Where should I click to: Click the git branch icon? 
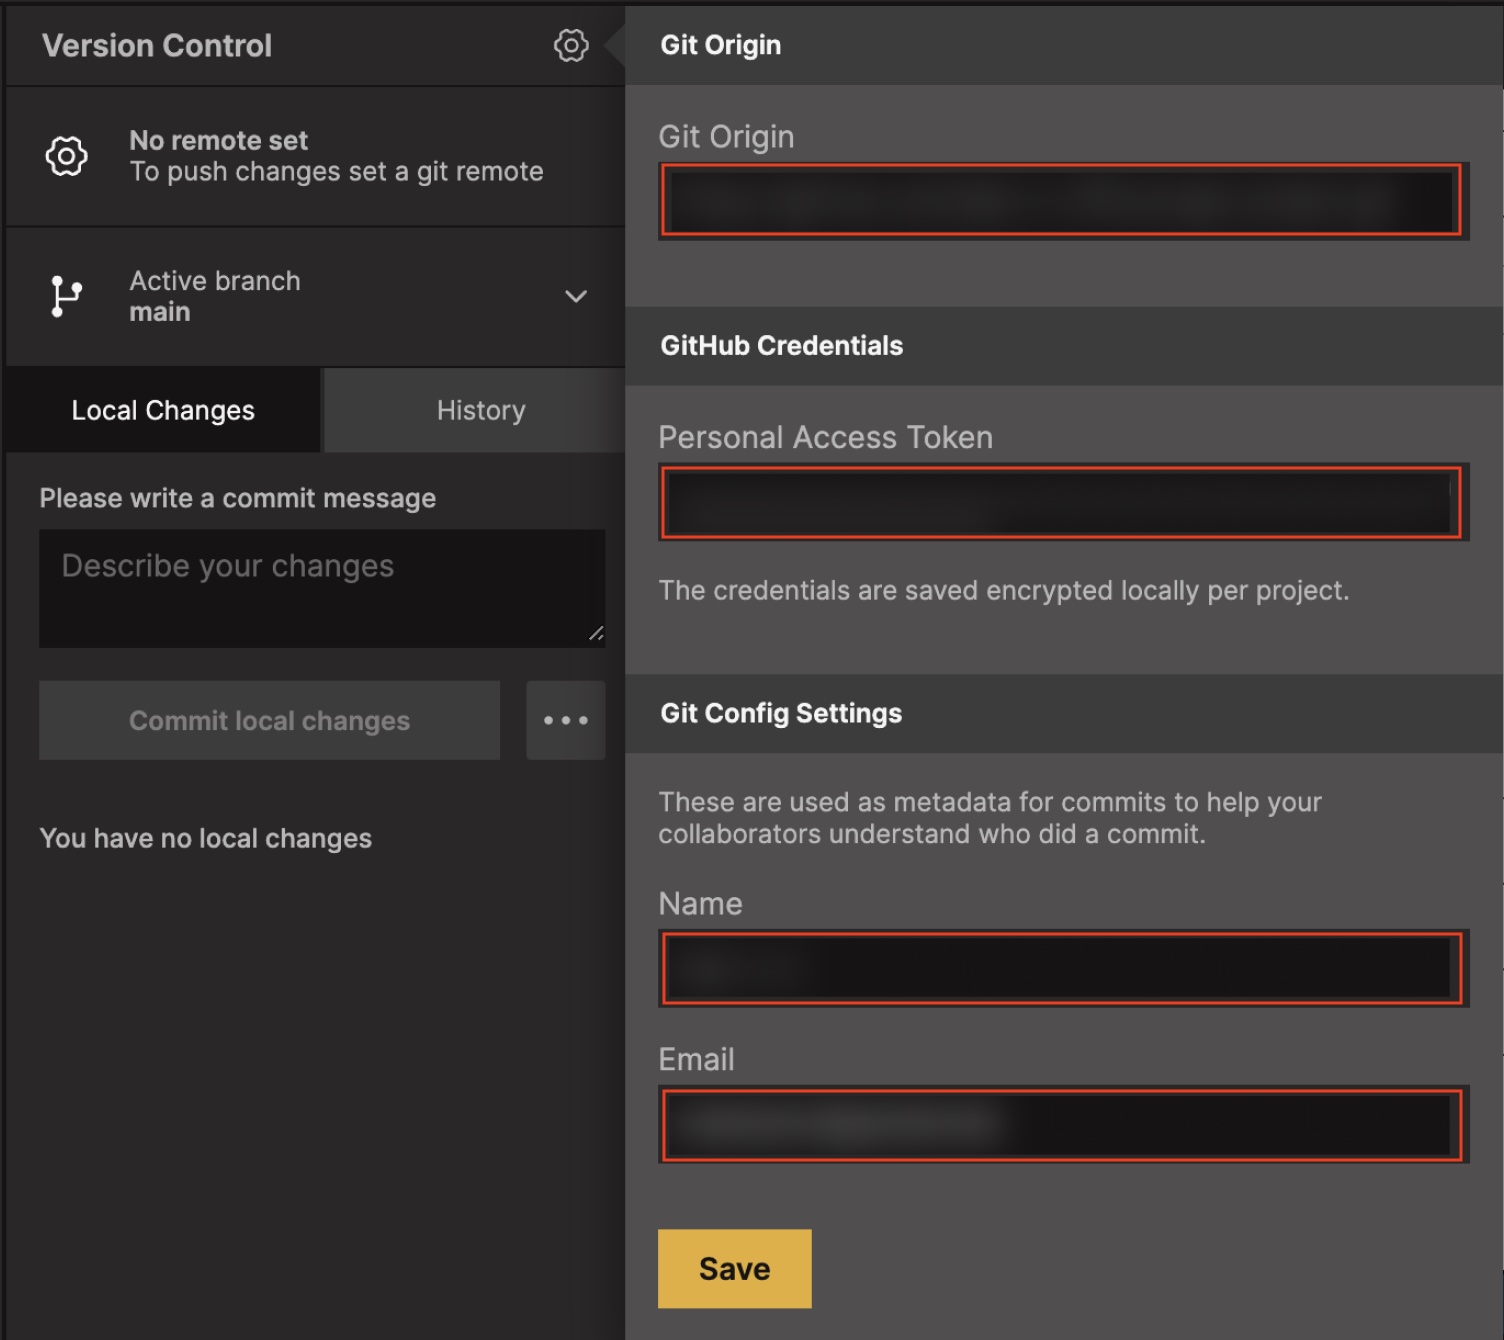click(x=66, y=296)
